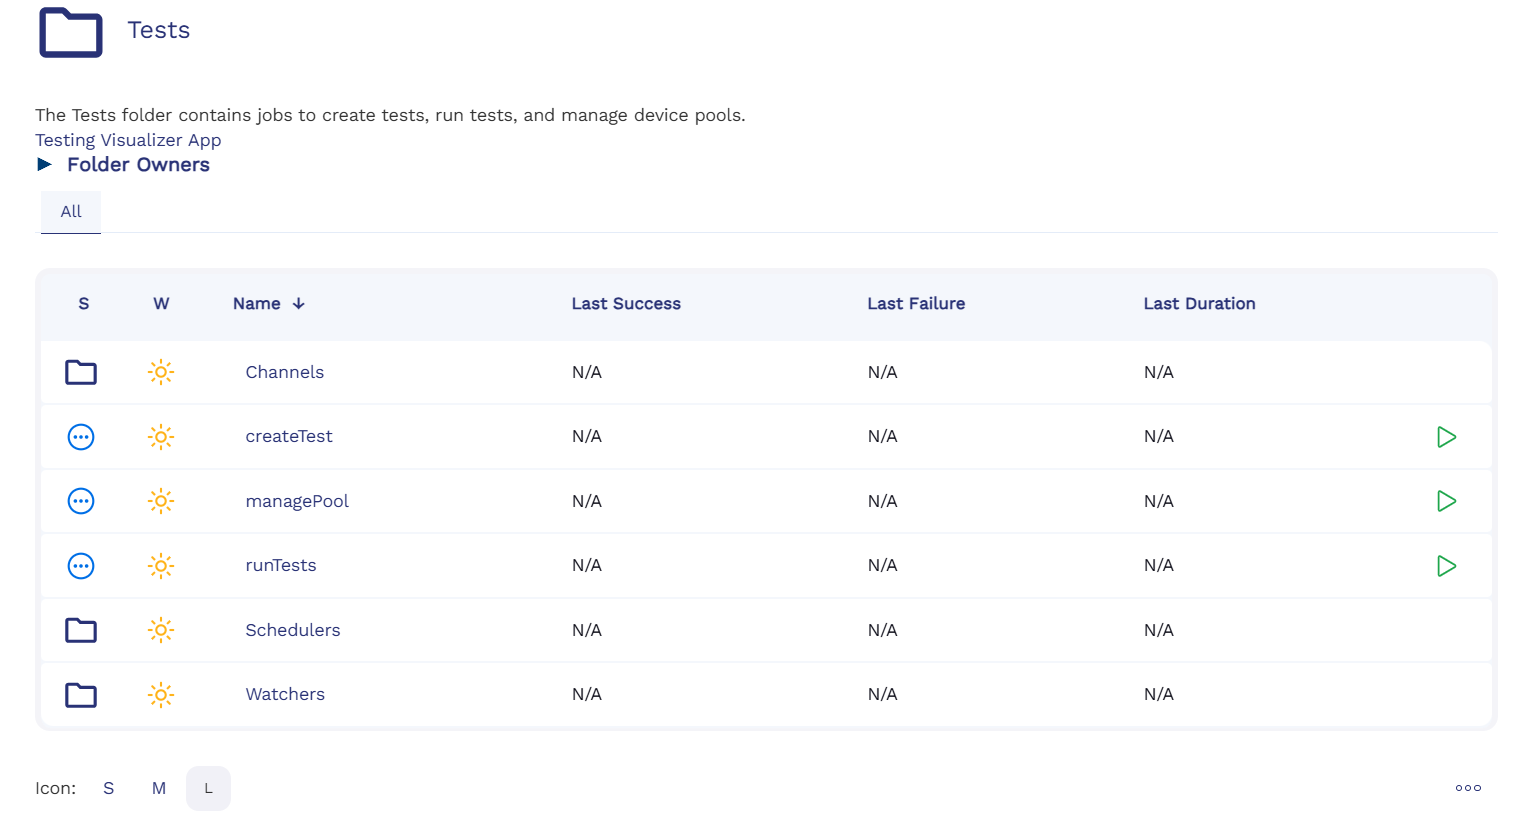Open the Testing Visualizer App link
The width and height of the screenshot is (1514, 832).
click(x=128, y=140)
